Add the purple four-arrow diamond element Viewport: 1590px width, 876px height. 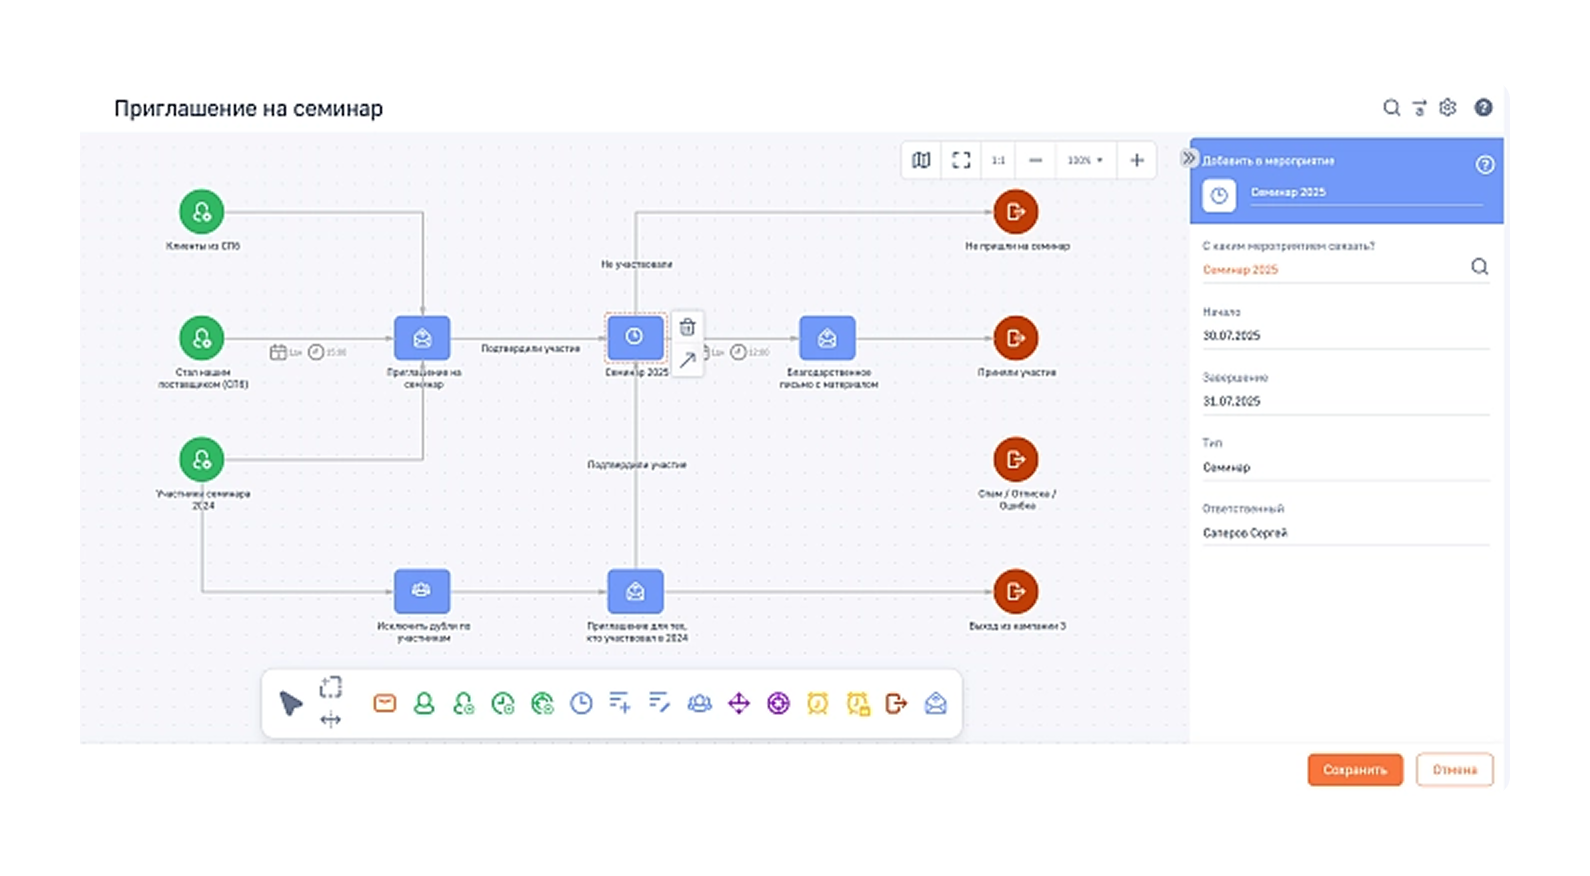click(x=739, y=704)
